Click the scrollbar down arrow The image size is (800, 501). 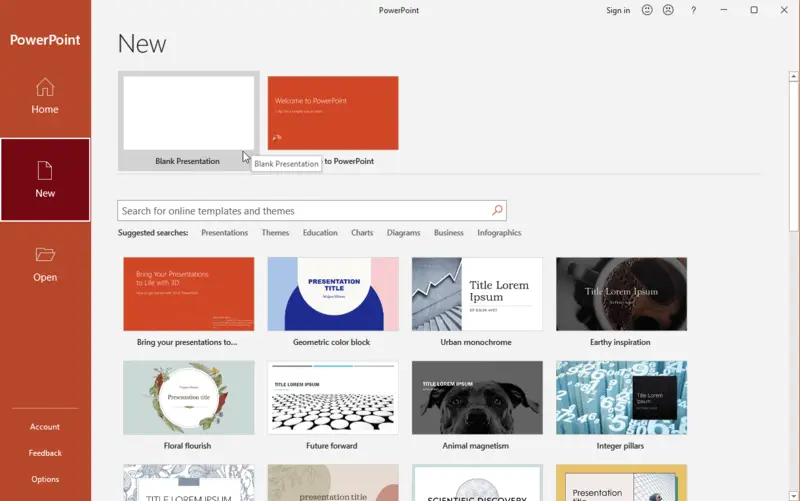pyautogui.click(x=793, y=495)
